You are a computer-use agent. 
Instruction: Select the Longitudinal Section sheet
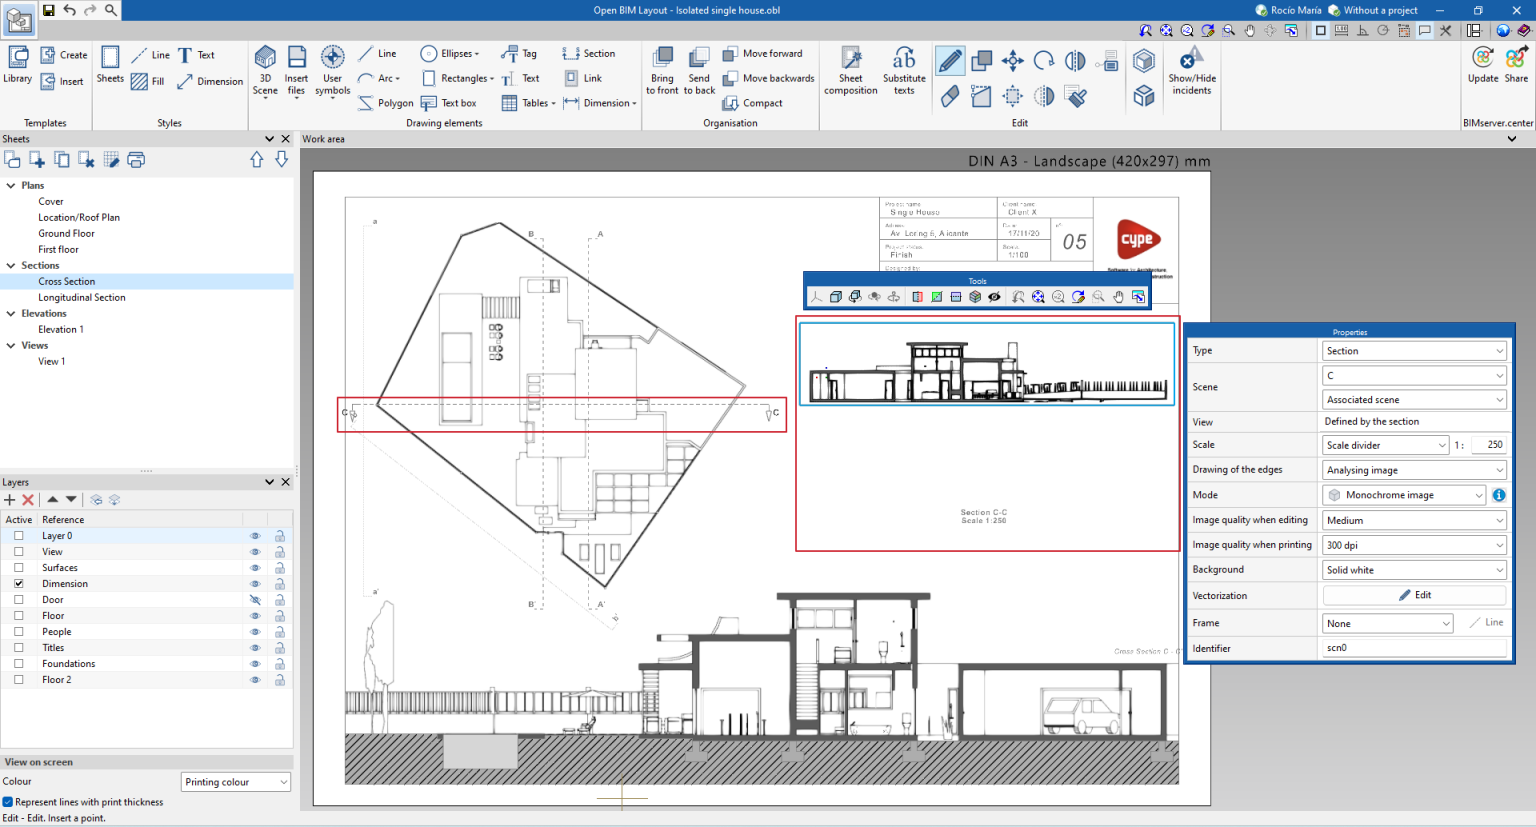click(x=80, y=297)
